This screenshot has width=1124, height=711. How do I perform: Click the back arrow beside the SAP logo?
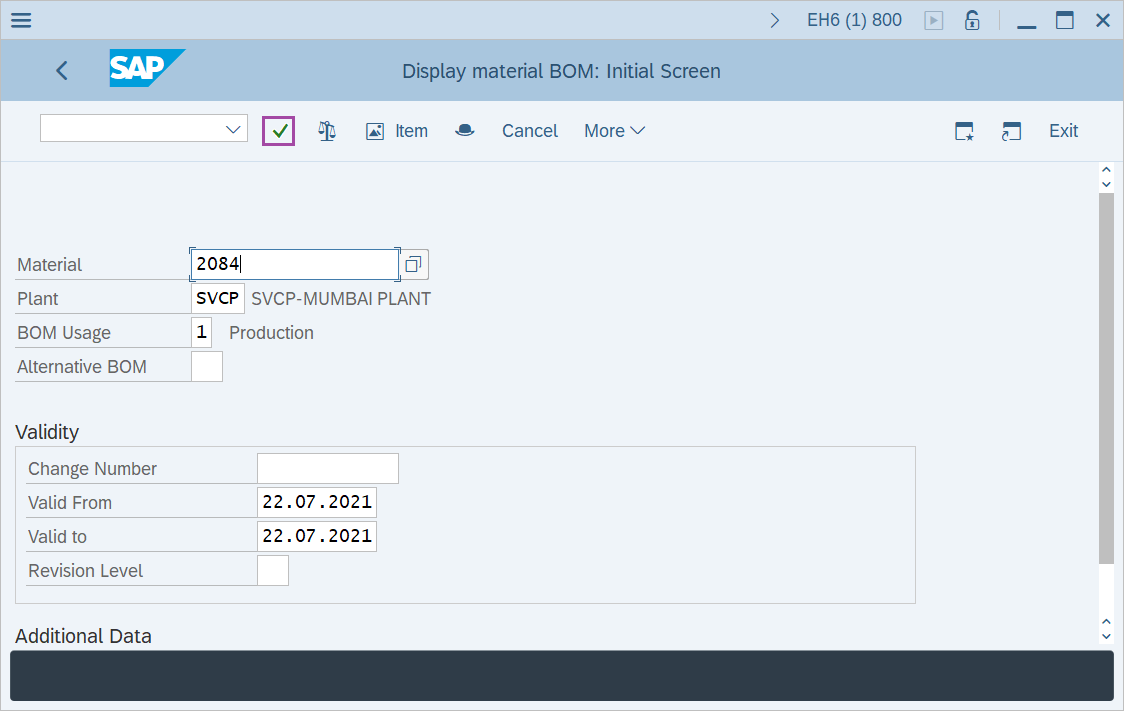pyautogui.click(x=61, y=70)
